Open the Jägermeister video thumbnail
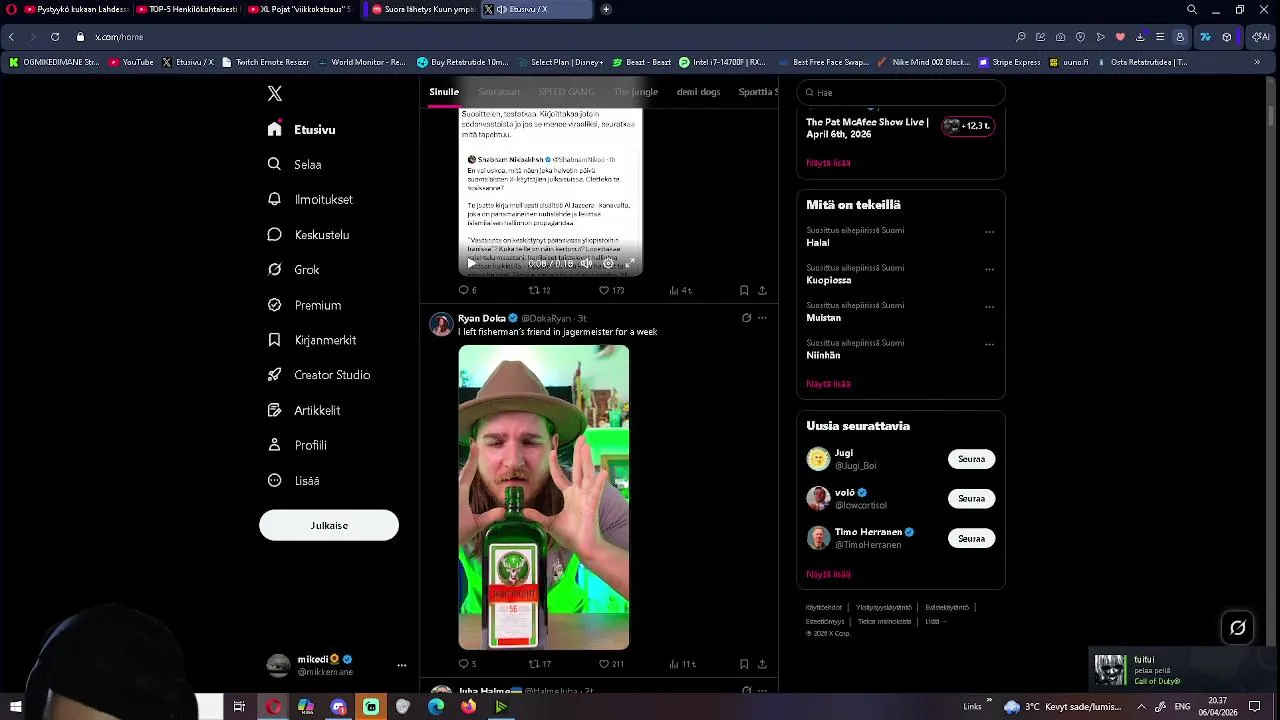Screen dimensions: 1280x720 coord(544,497)
